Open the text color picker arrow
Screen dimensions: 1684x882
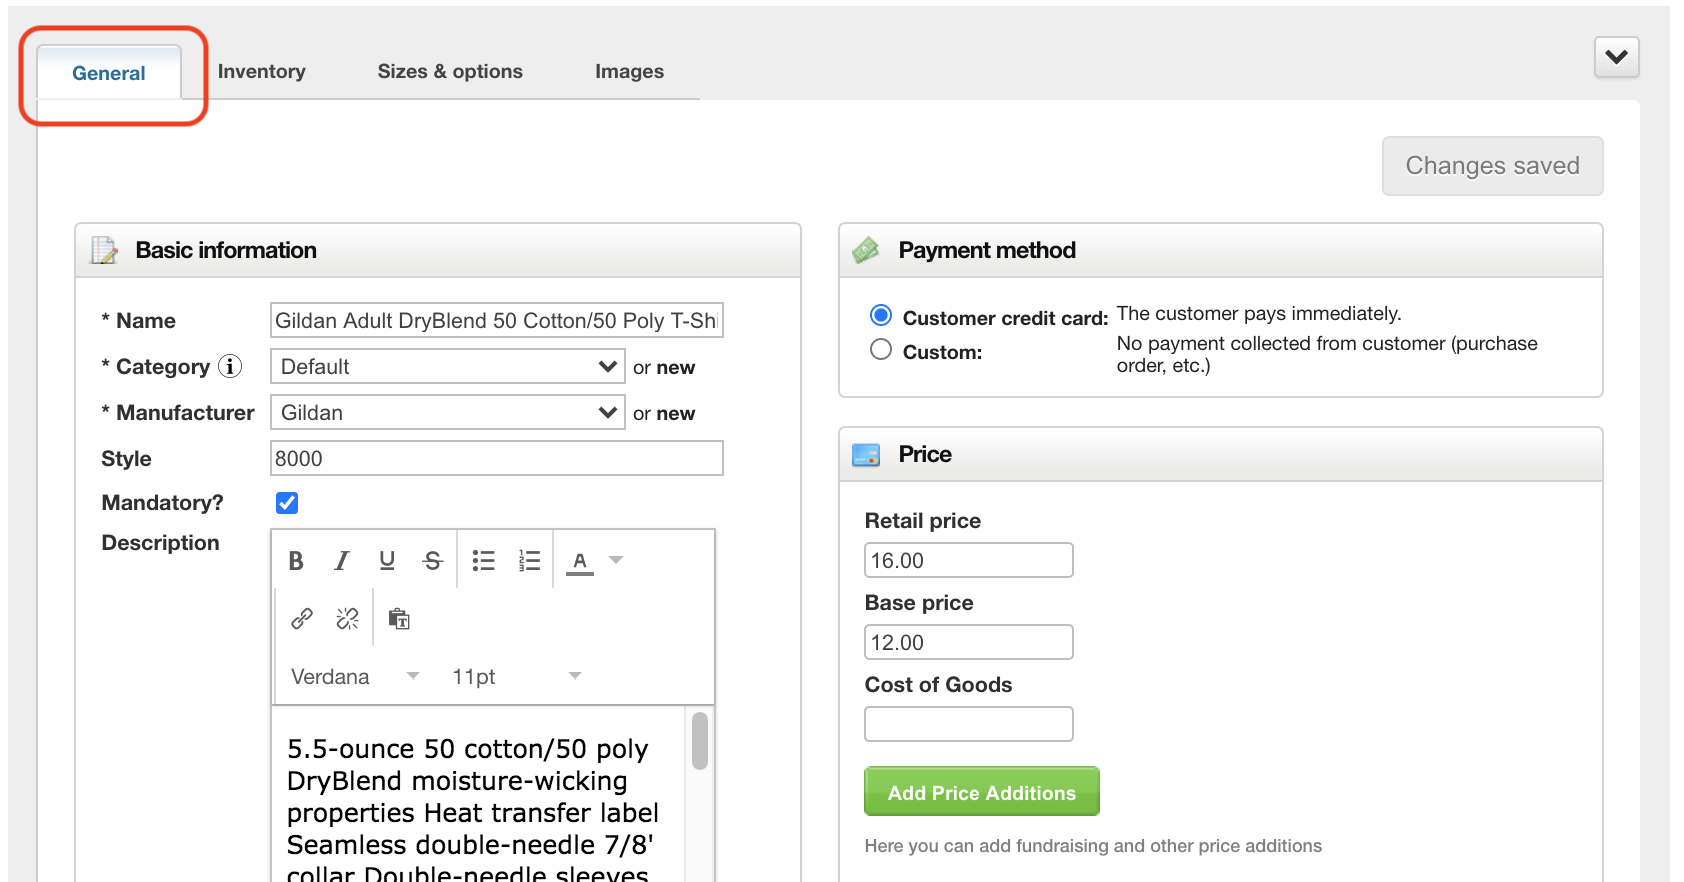616,560
